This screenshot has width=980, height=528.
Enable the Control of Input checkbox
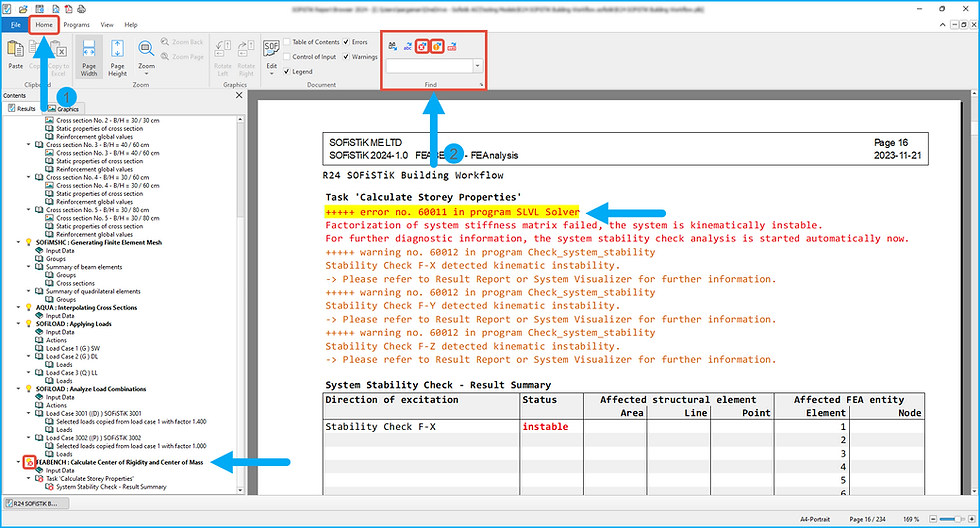point(287,56)
